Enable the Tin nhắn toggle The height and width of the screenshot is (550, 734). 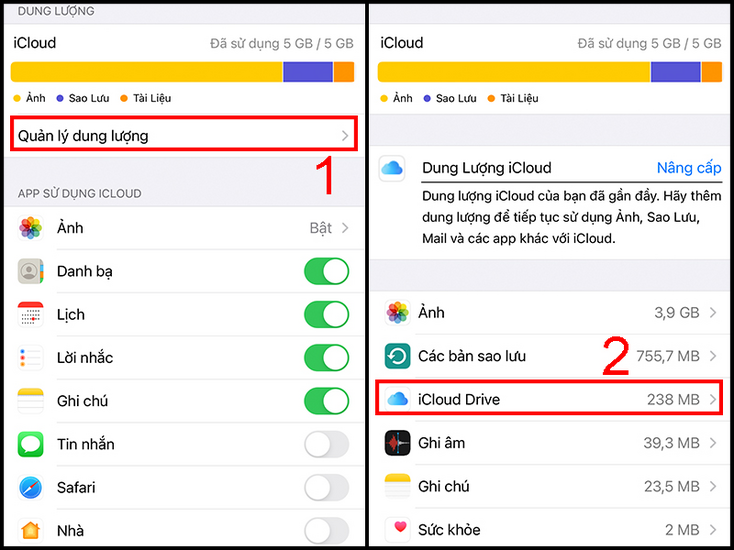[x=327, y=444]
